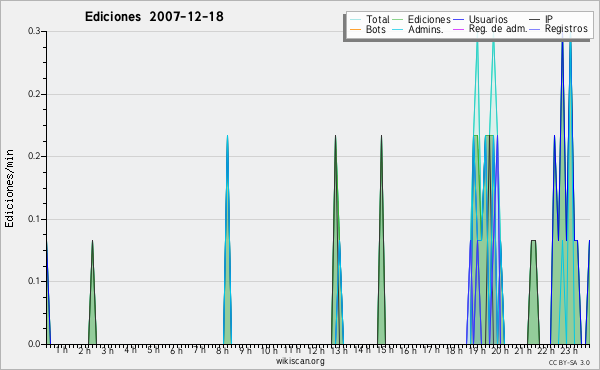
Task: Click the 4 h axis label
Action: [x=130, y=349]
